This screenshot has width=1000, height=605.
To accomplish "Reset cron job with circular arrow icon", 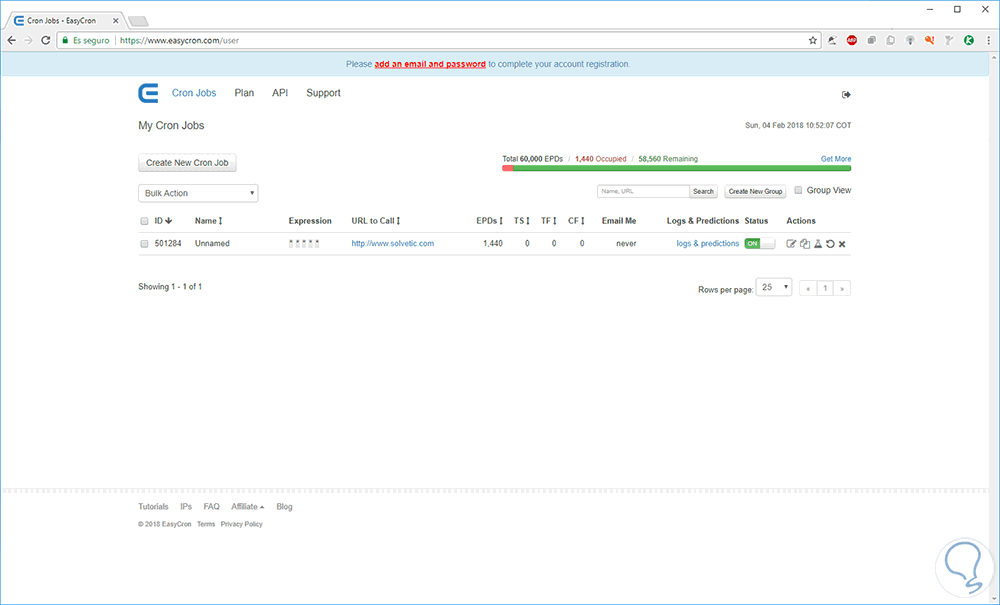I will point(830,244).
